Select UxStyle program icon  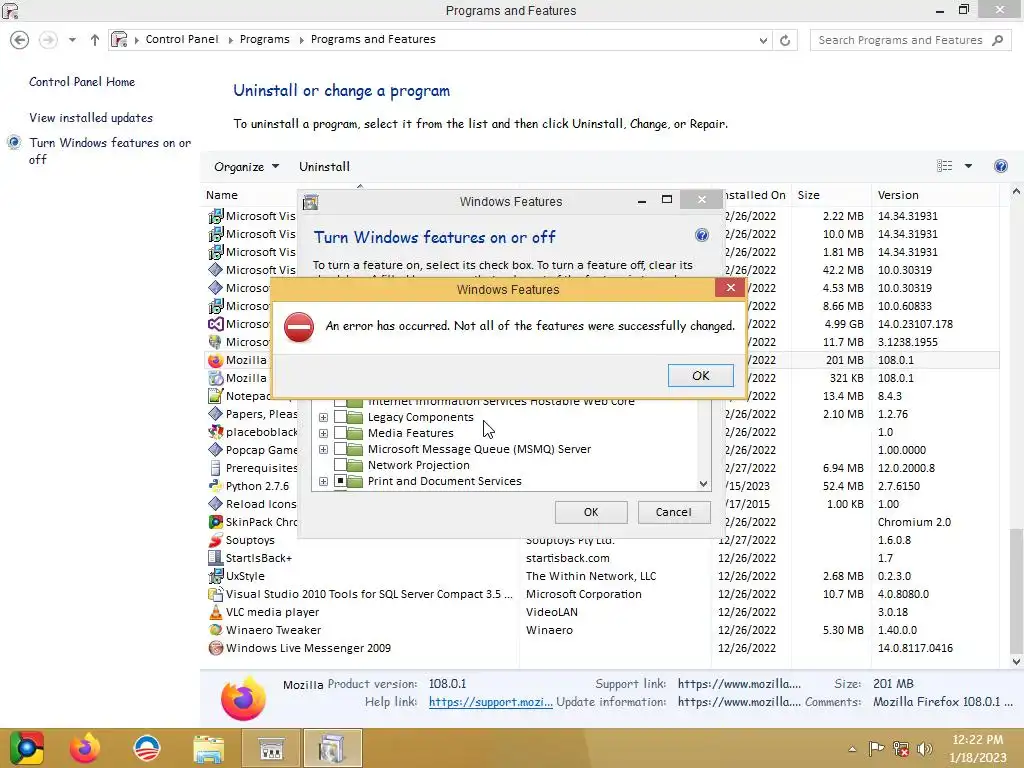pos(216,576)
